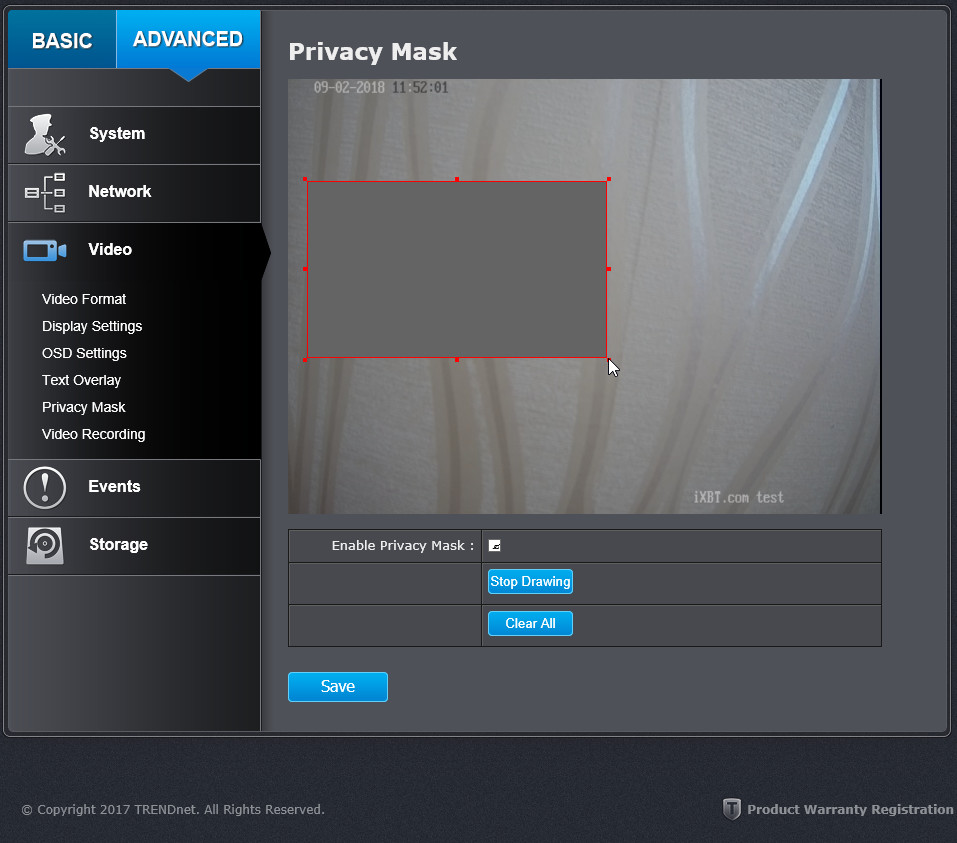Click the Clear All button
Viewport: 957px width, 843px height.
coord(530,623)
